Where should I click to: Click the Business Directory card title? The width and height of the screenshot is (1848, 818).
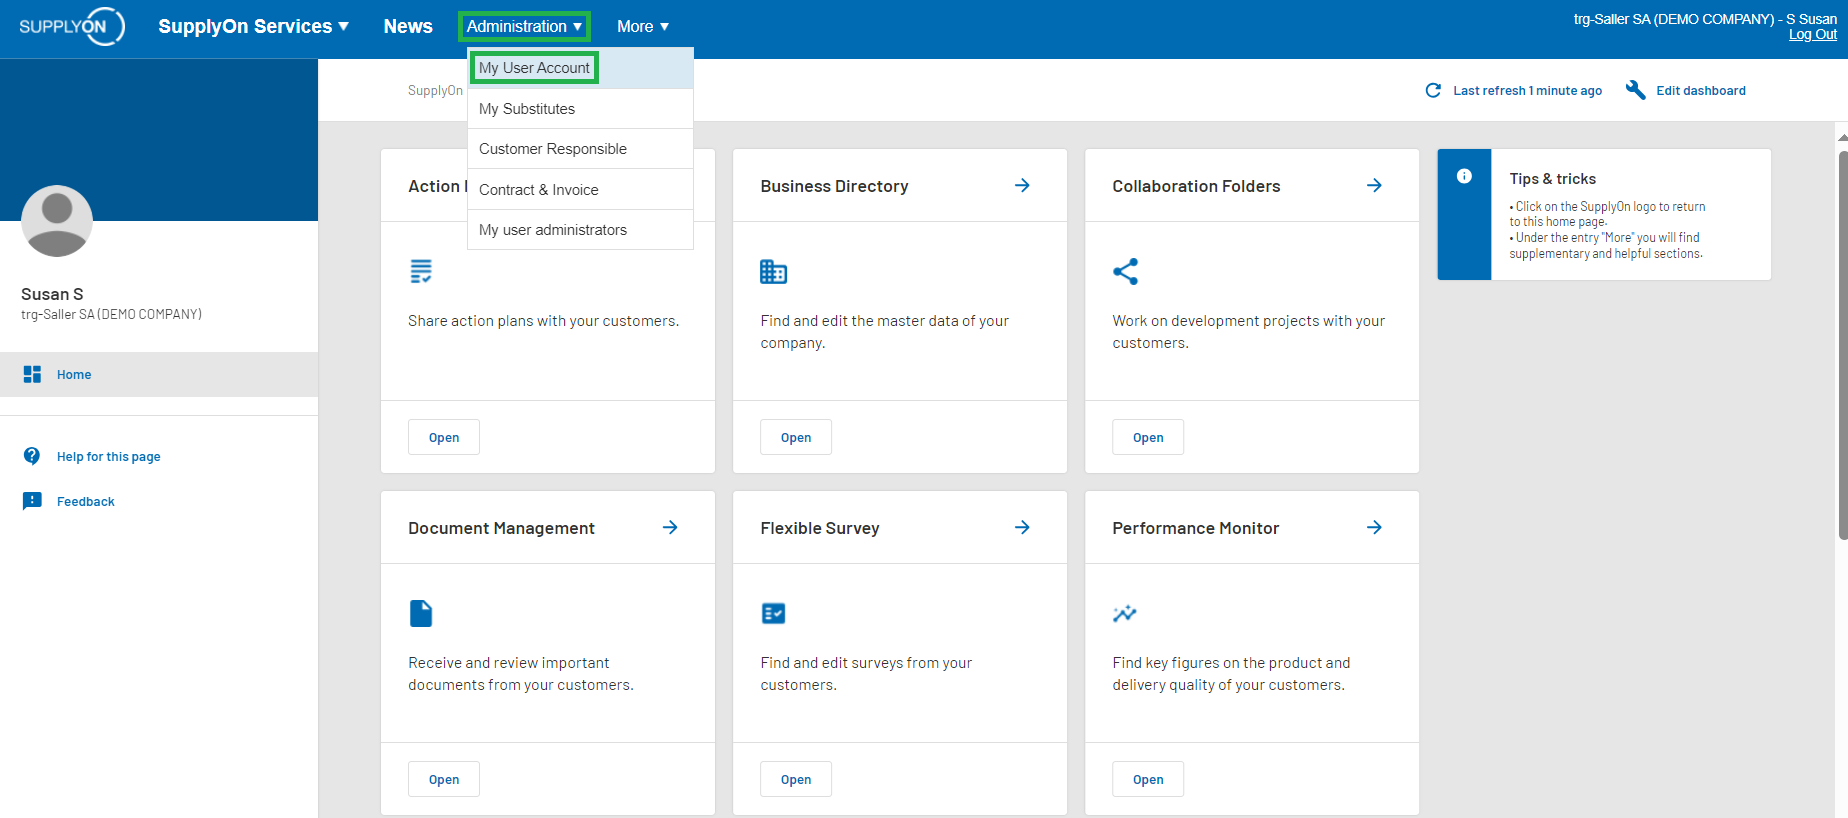pos(834,186)
